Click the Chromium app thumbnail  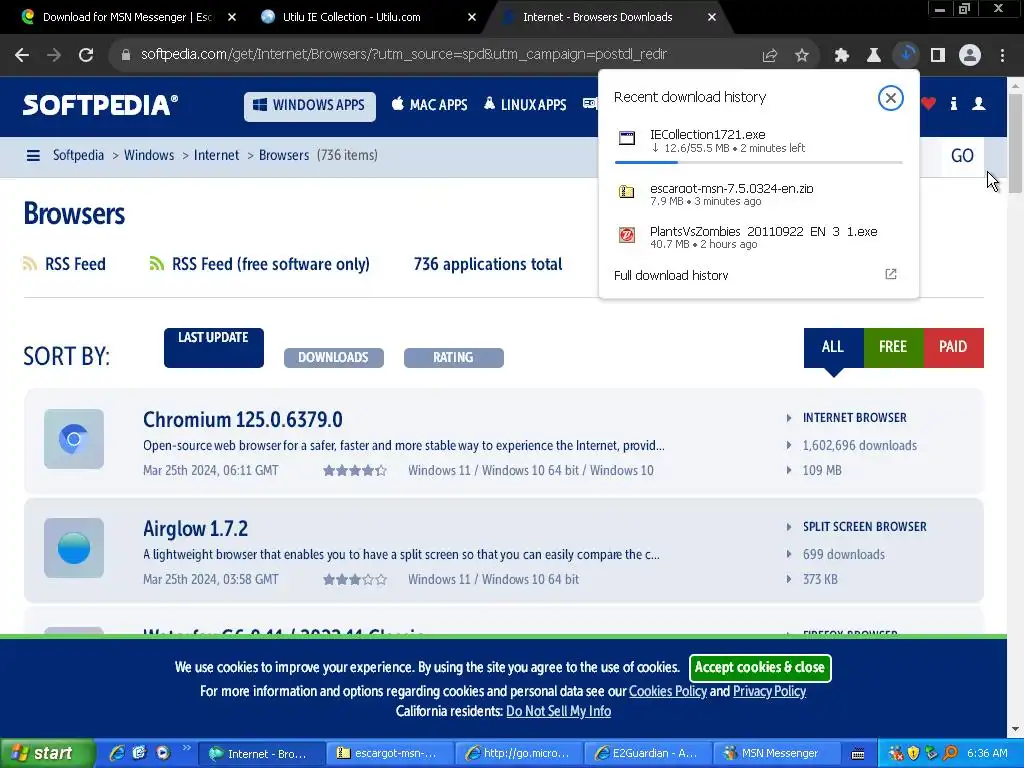pos(74,439)
